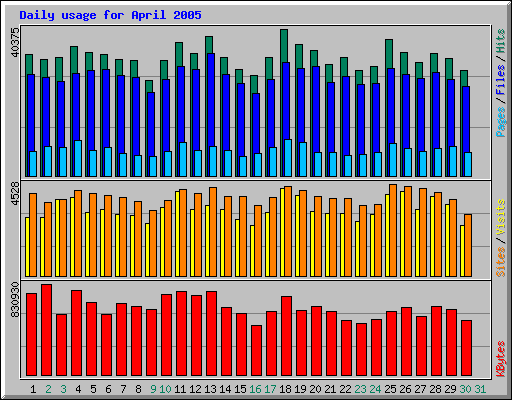Viewport: 512px width, 400px height.
Task: Click the "Daily usage for April 2005" title
Action: [x=110, y=15]
